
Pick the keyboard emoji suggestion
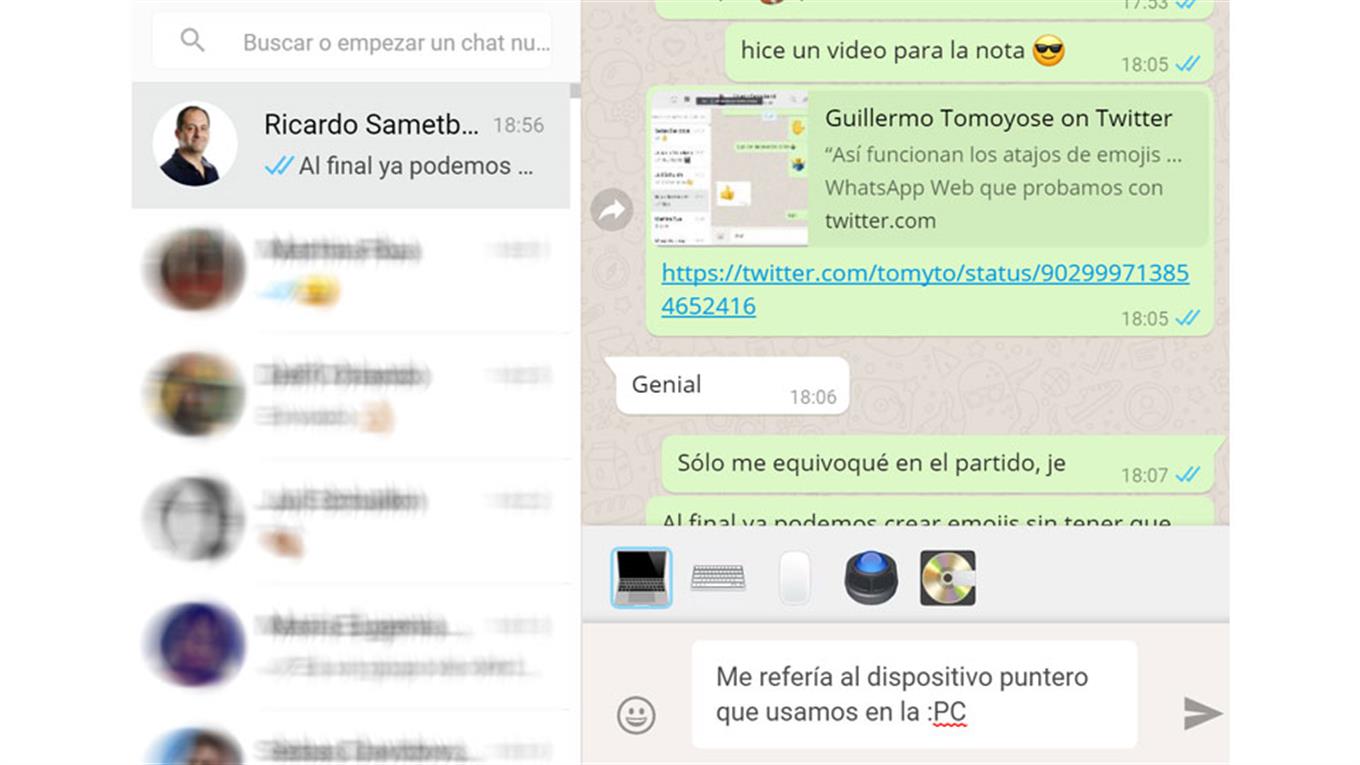point(718,578)
